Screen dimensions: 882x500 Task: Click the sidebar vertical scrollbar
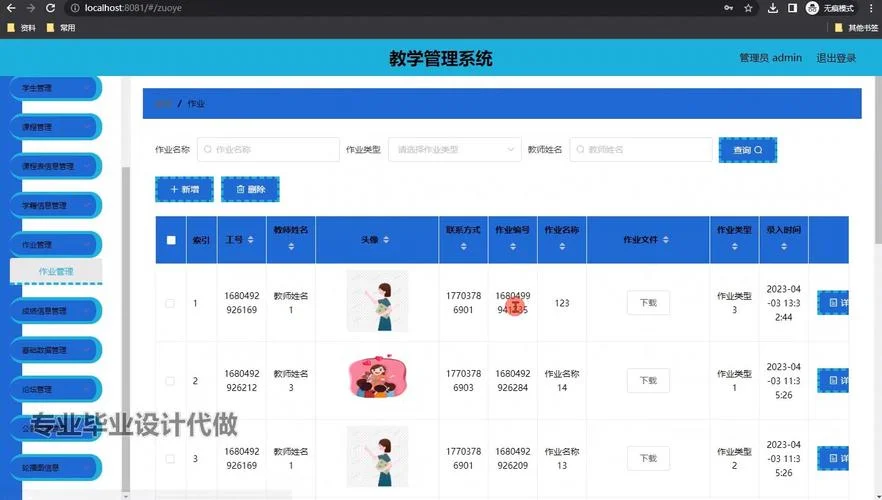[126, 328]
